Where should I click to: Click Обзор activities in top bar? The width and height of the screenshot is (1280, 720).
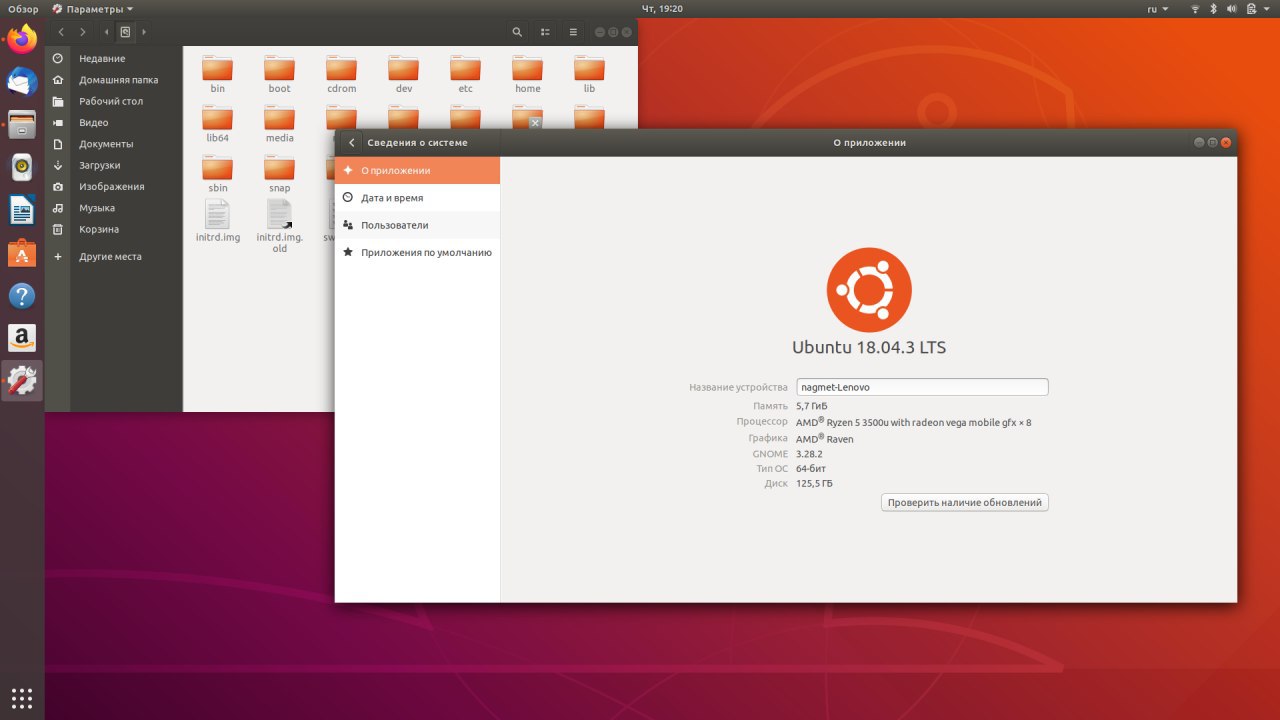23,8
